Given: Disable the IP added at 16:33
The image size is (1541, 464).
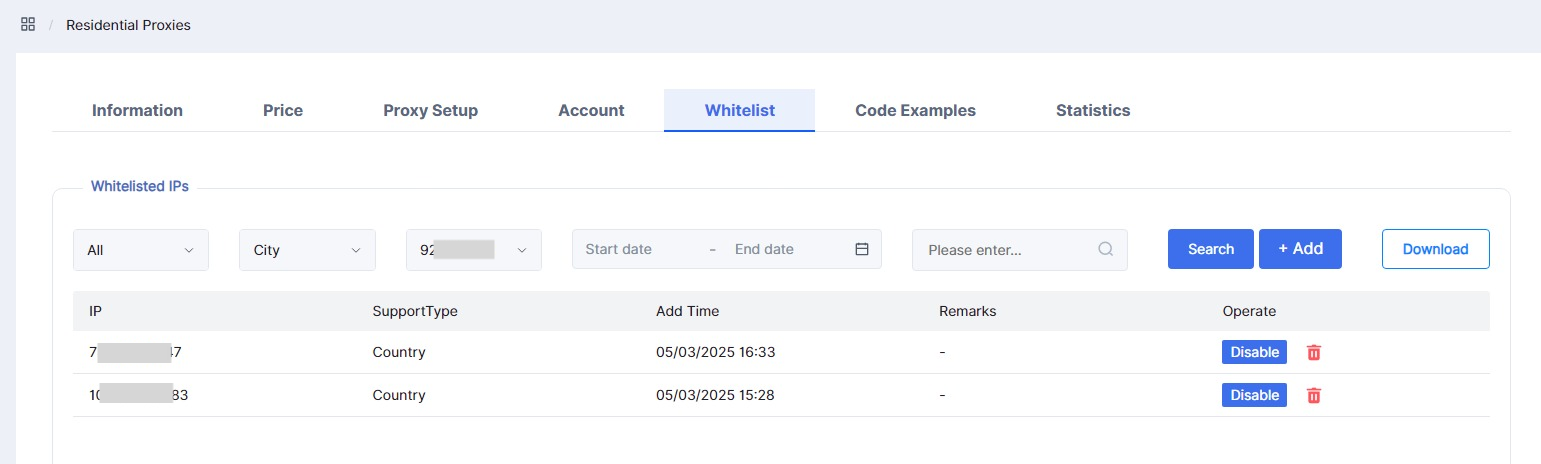Looking at the screenshot, I should [x=1254, y=352].
